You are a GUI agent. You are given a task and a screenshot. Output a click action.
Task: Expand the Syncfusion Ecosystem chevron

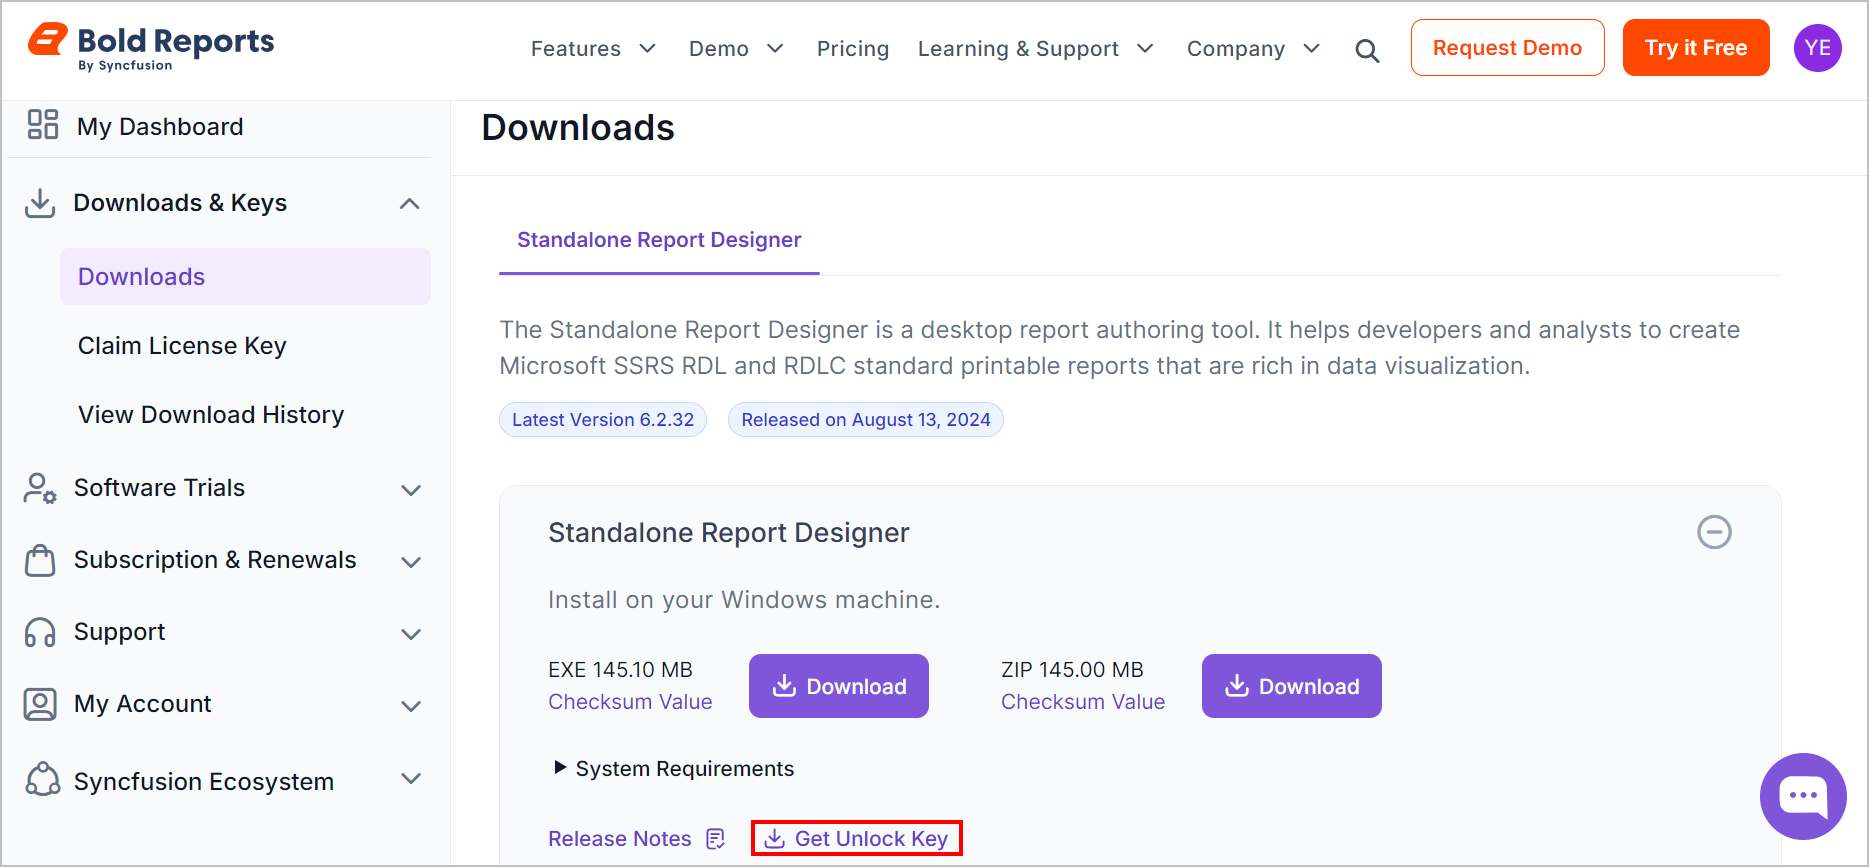(410, 778)
